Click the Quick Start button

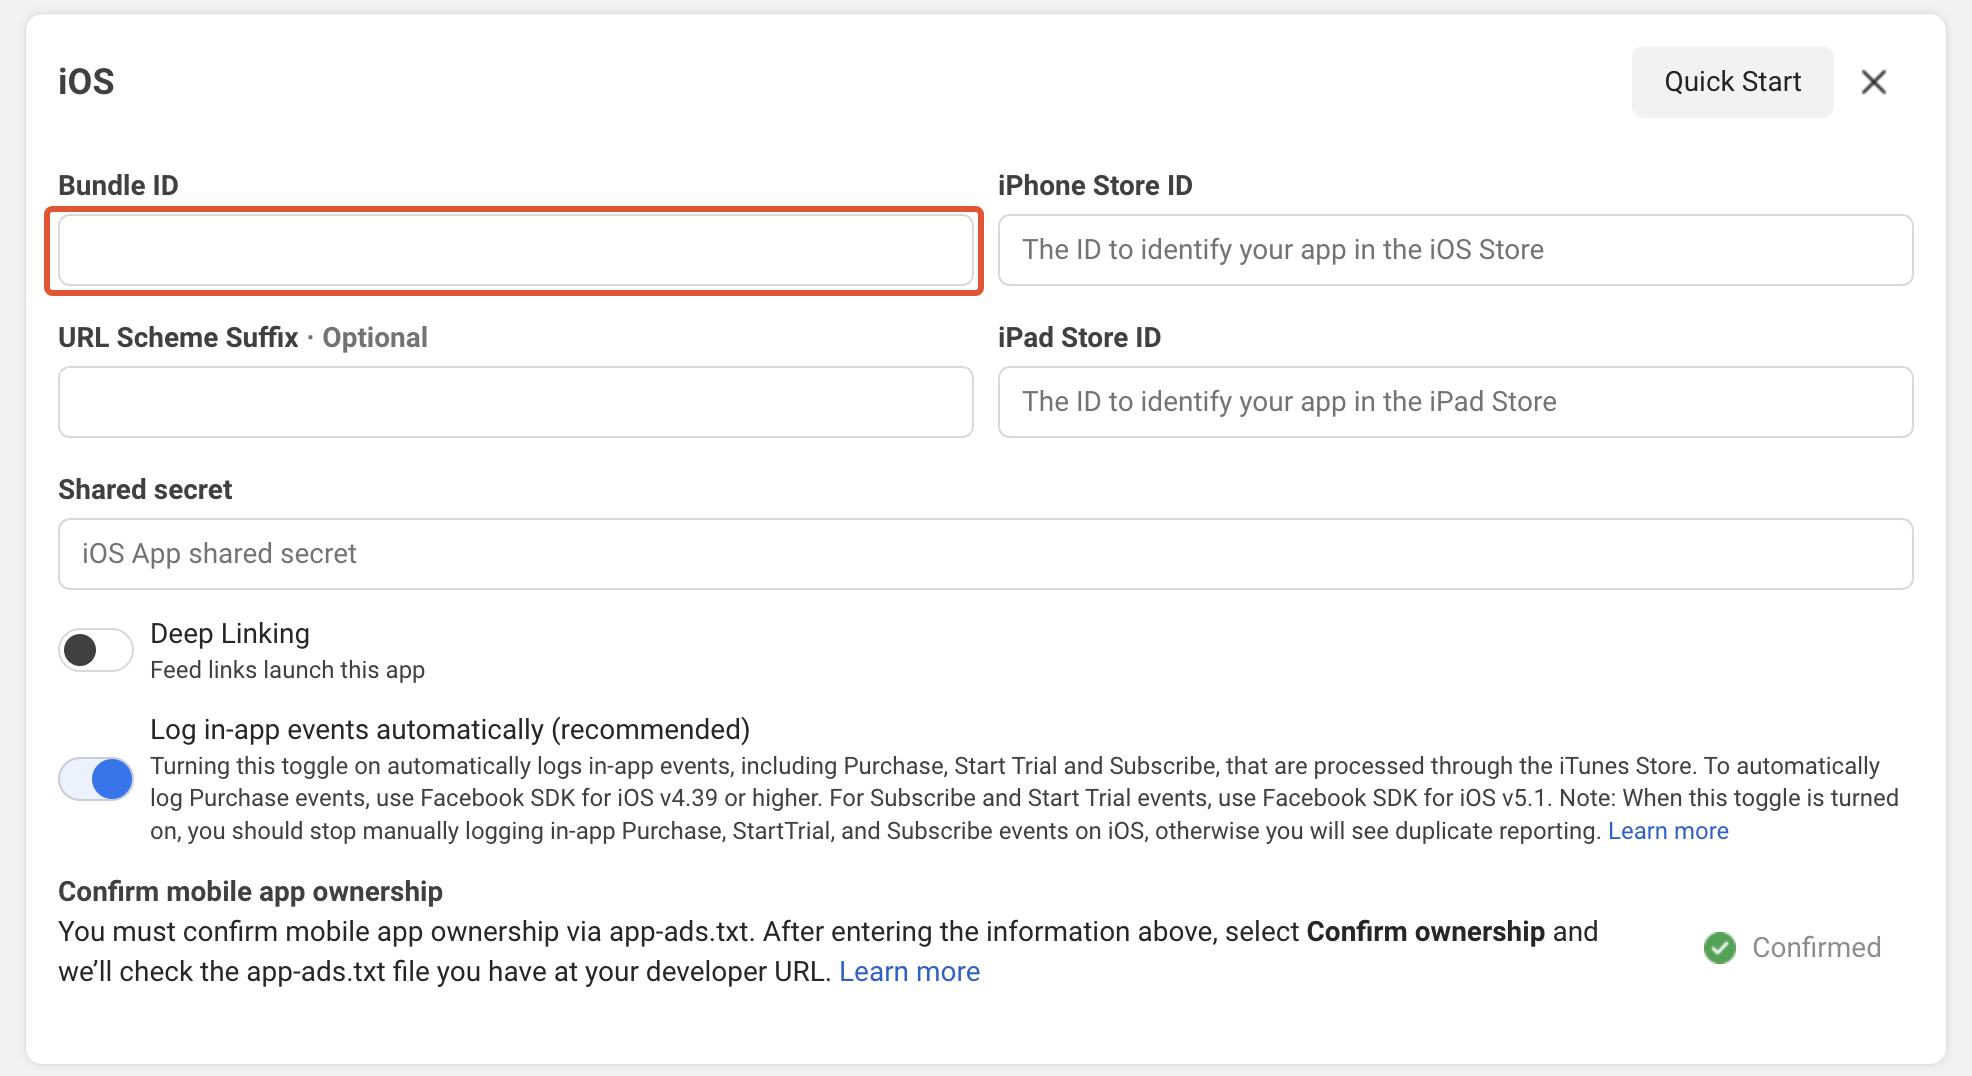click(x=1732, y=82)
